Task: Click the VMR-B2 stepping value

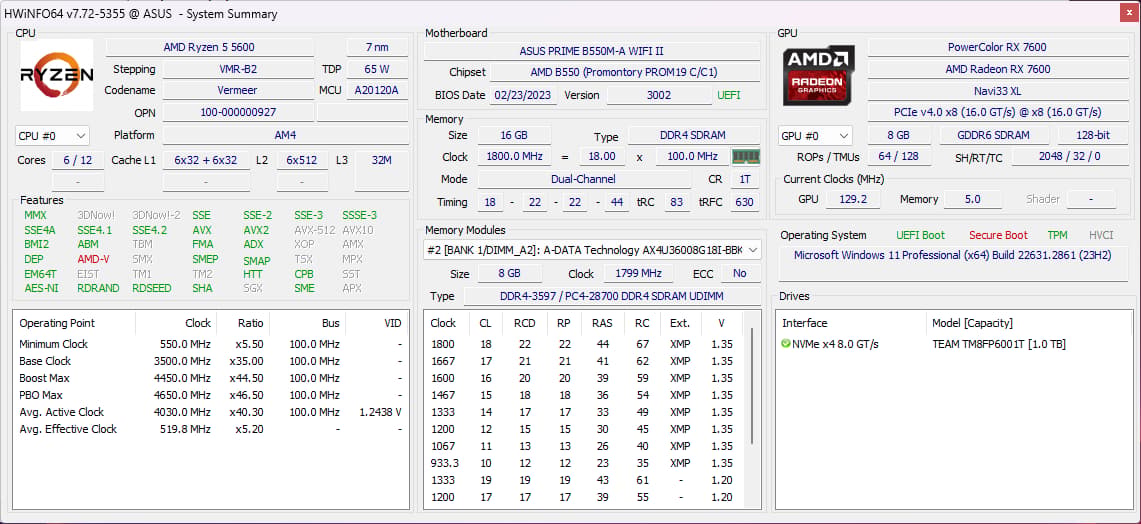Action: tap(238, 69)
